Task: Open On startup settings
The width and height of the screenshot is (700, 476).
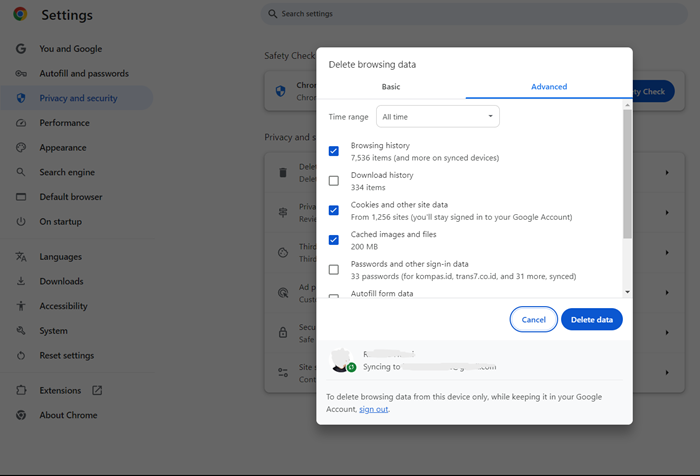Action: (60, 221)
